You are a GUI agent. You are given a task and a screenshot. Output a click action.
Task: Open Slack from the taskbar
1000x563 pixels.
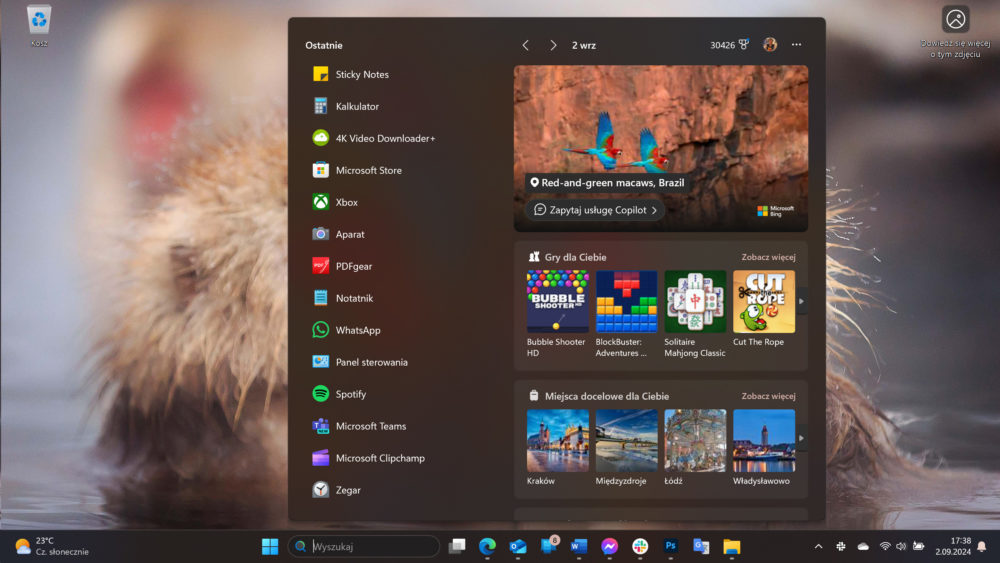click(640, 546)
